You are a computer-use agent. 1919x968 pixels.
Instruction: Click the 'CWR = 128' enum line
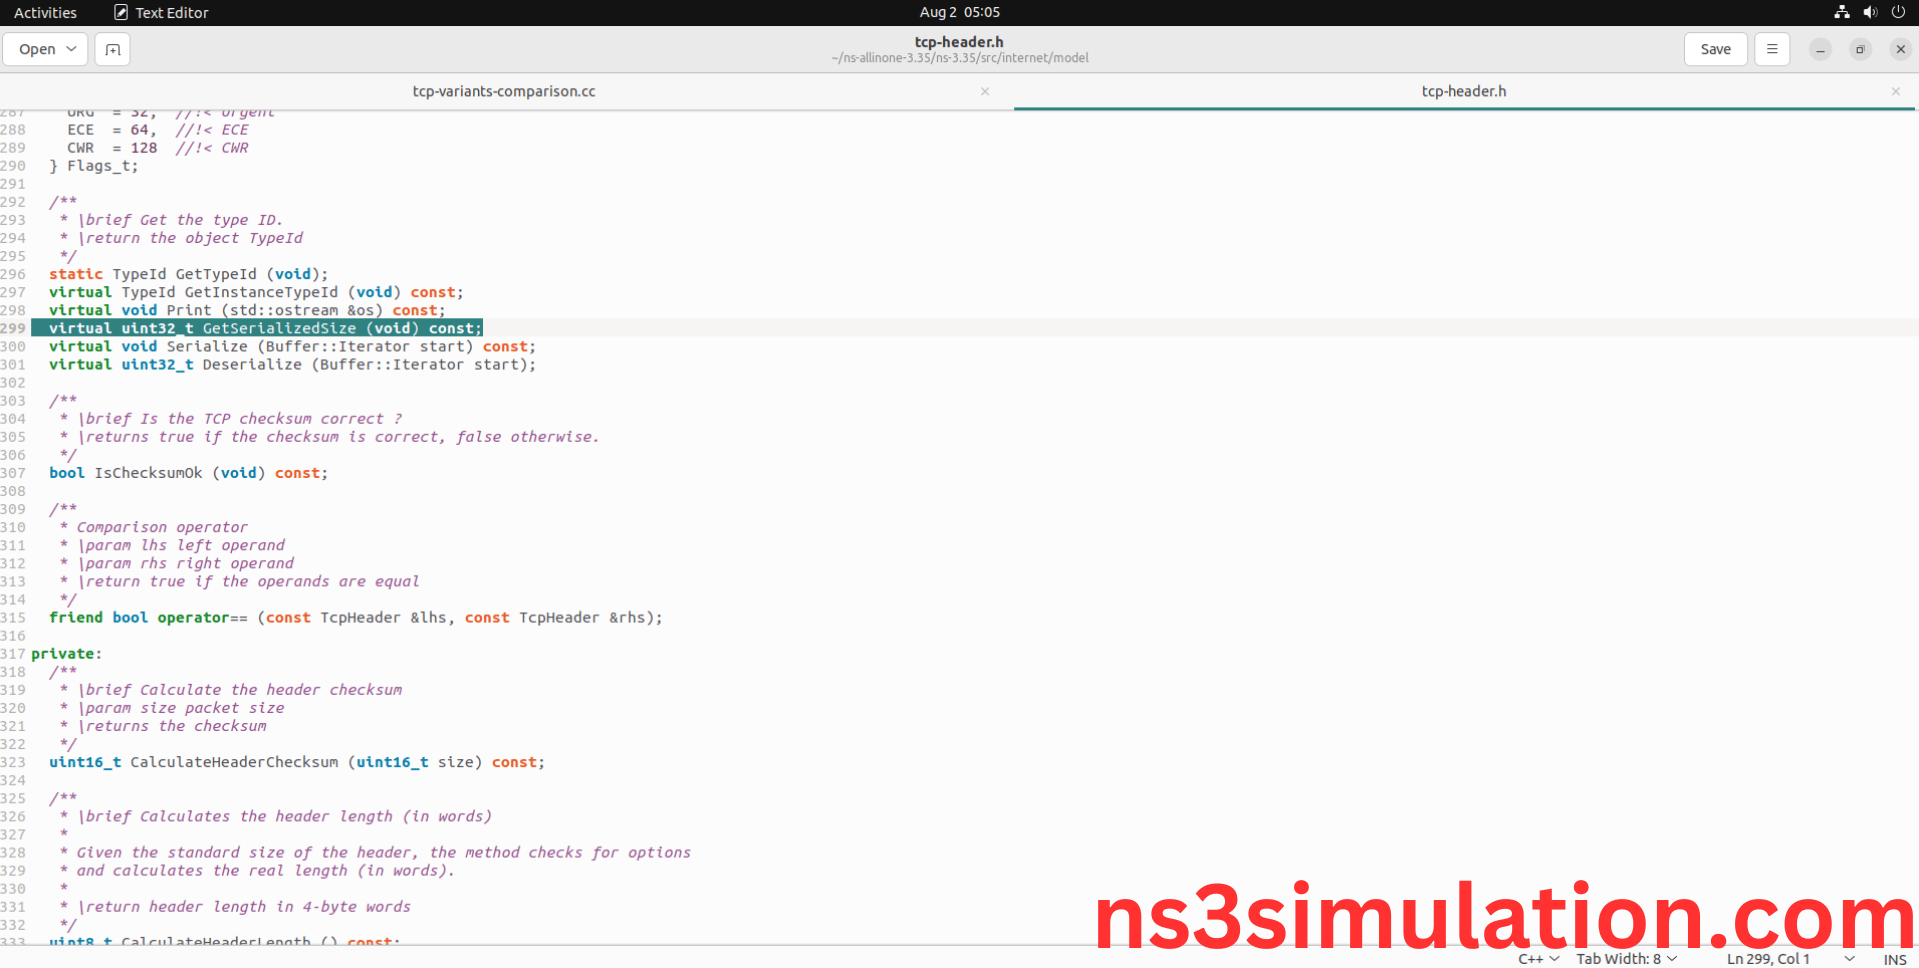pos(157,148)
